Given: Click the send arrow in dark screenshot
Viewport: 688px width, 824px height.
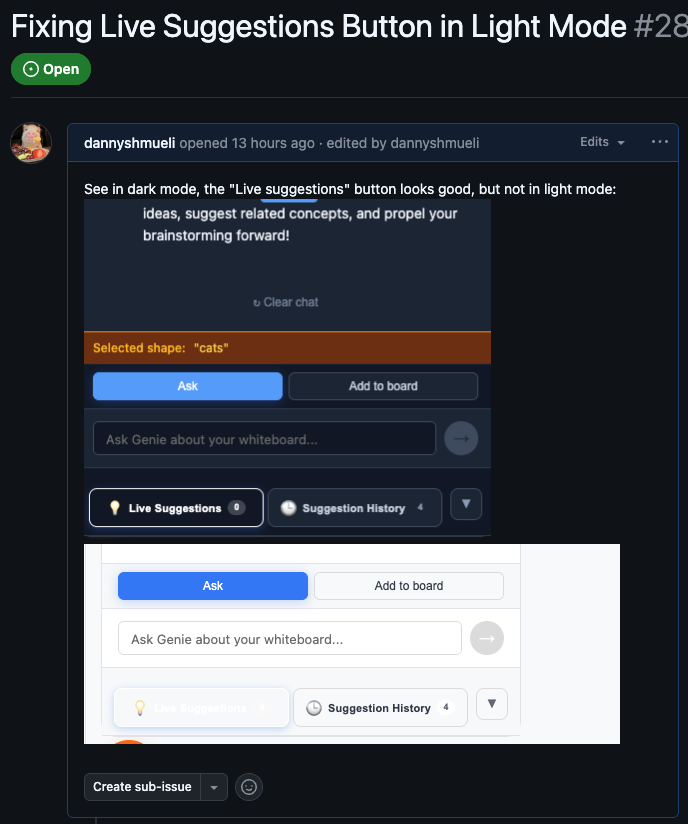Looking at the screenshot, I should (x=461, y=438).
